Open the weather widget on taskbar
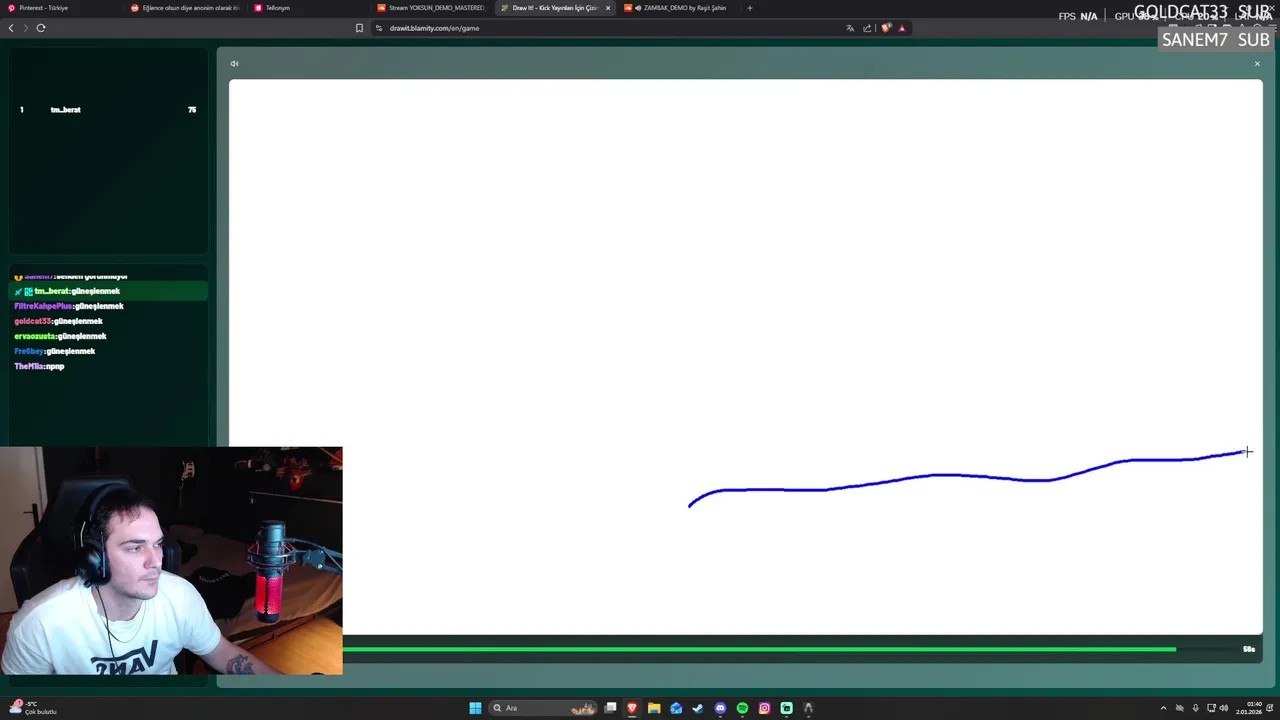 coord(32,708)
